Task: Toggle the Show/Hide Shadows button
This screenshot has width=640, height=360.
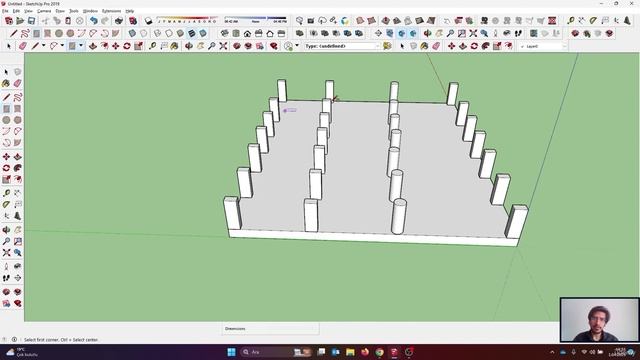Action: pos(149,21)
